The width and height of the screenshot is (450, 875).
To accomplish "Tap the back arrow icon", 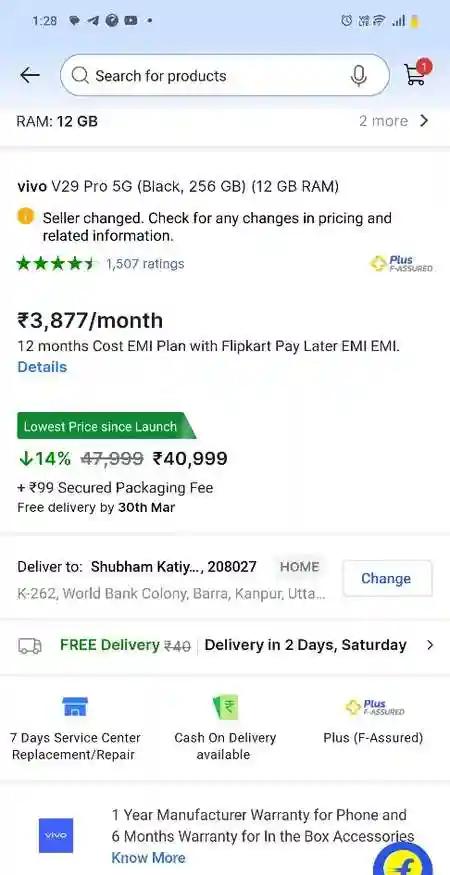I will 30,75.
